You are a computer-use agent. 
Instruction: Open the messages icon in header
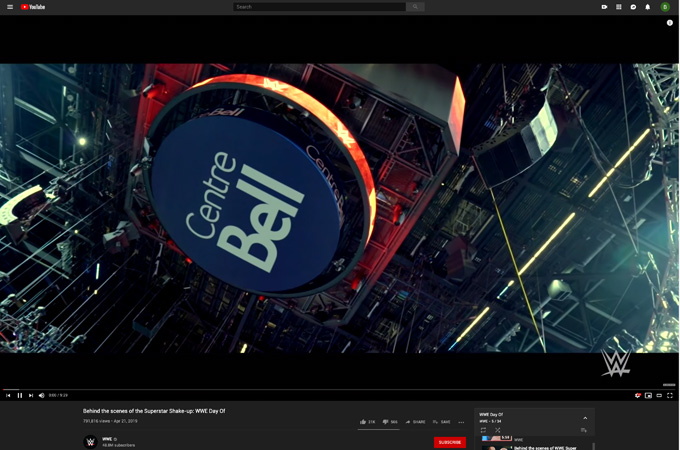coord(633,7)
